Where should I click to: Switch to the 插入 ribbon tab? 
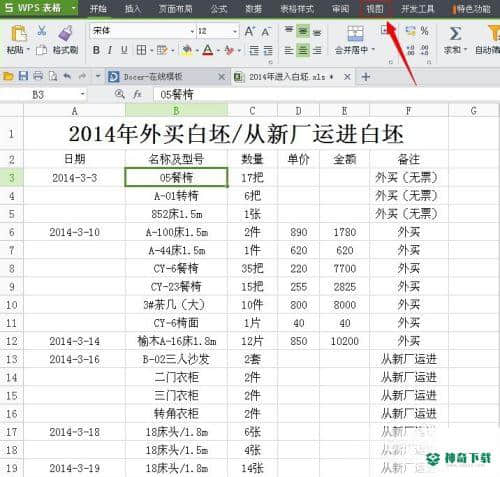[x=132, y=9]
